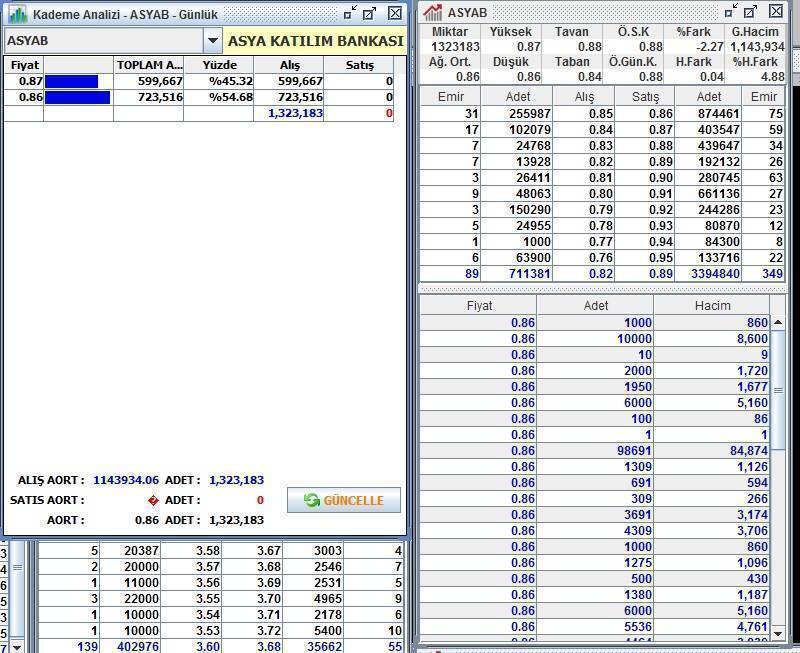This screenshot has width=800, height=653.
Task: Maximize the ASYAB order book window
Action: (753, 12)
